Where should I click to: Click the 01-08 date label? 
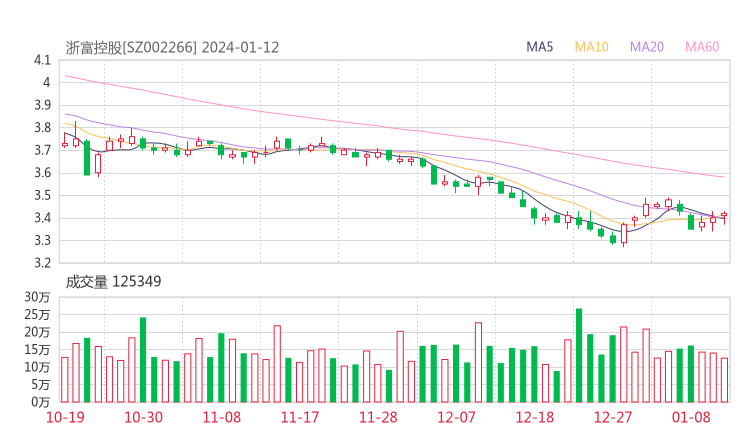[x=691, y=417]
